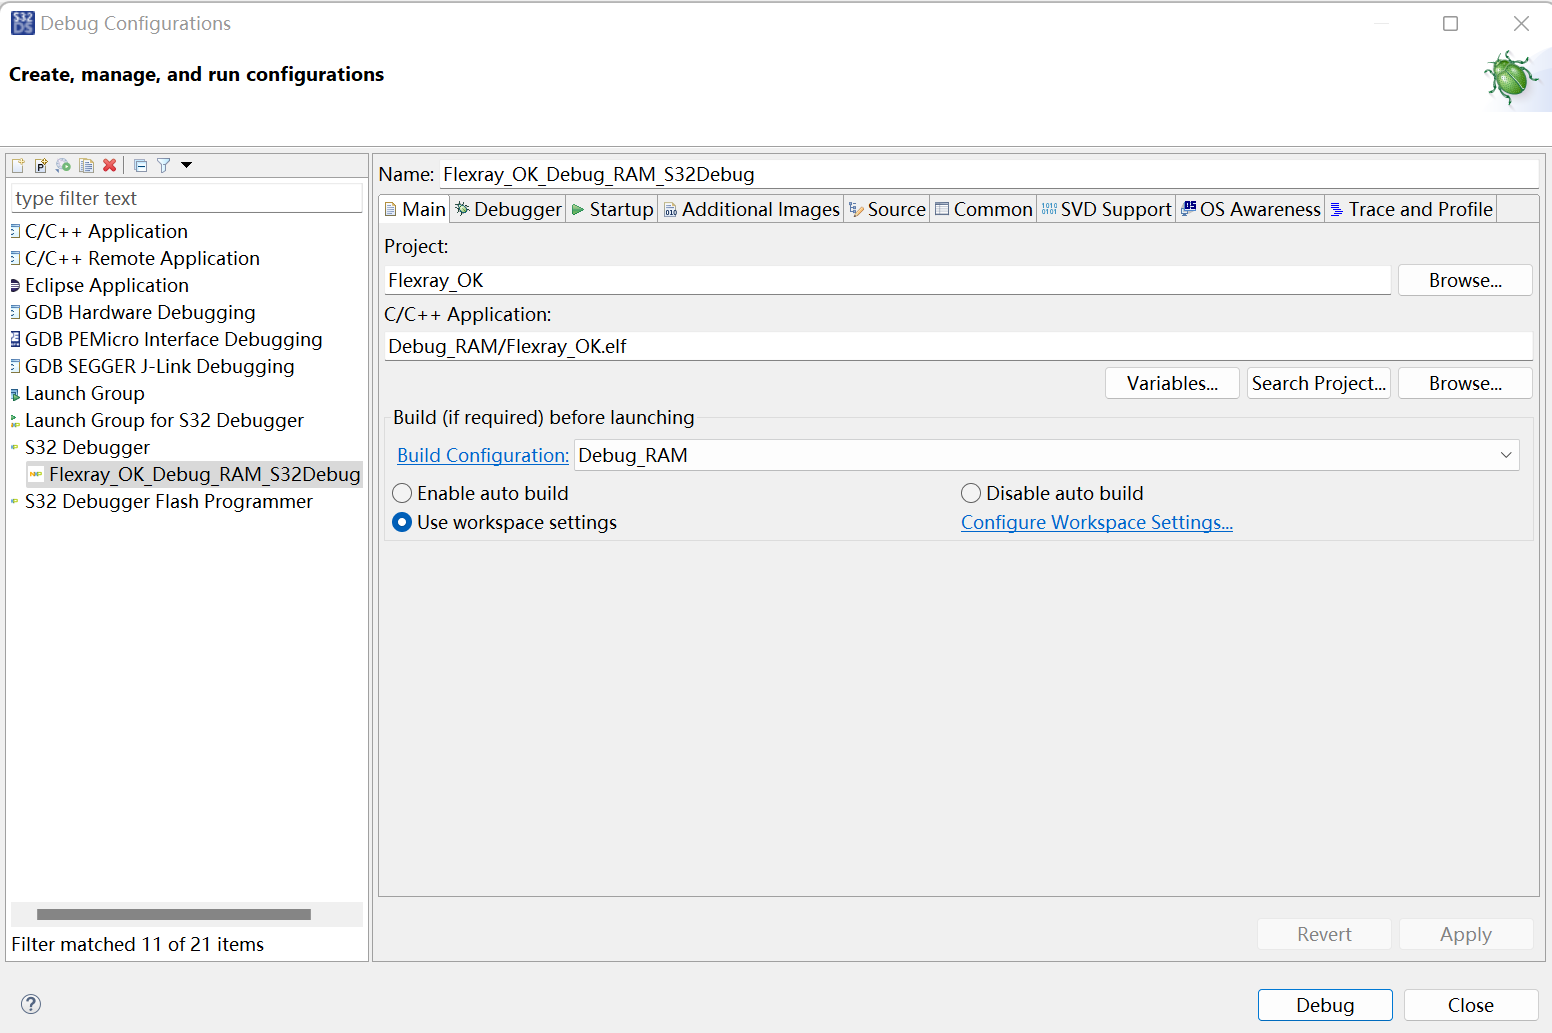Click the configuration list horizontal scrollbar
This screenshot has width=1552, height=1033.
click(x=174, y=914)
